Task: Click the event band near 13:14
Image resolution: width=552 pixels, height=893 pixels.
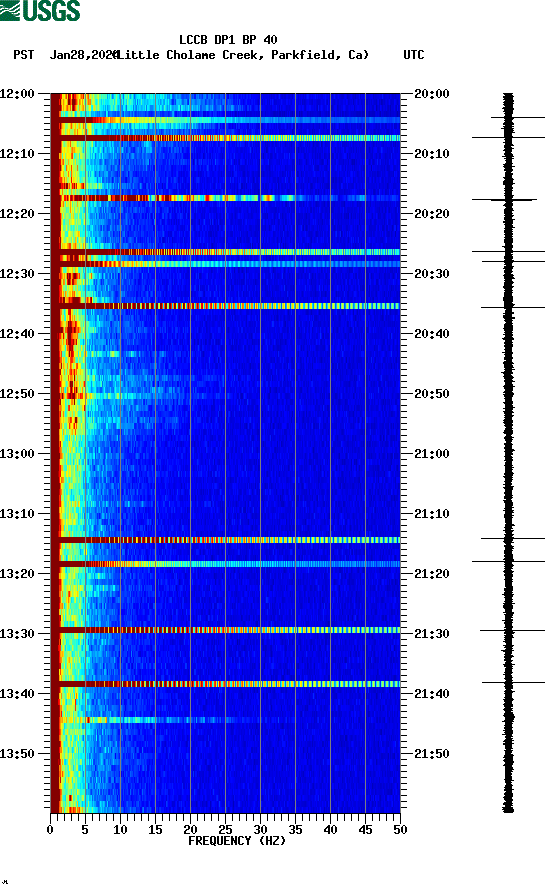Action: (226, 540)
